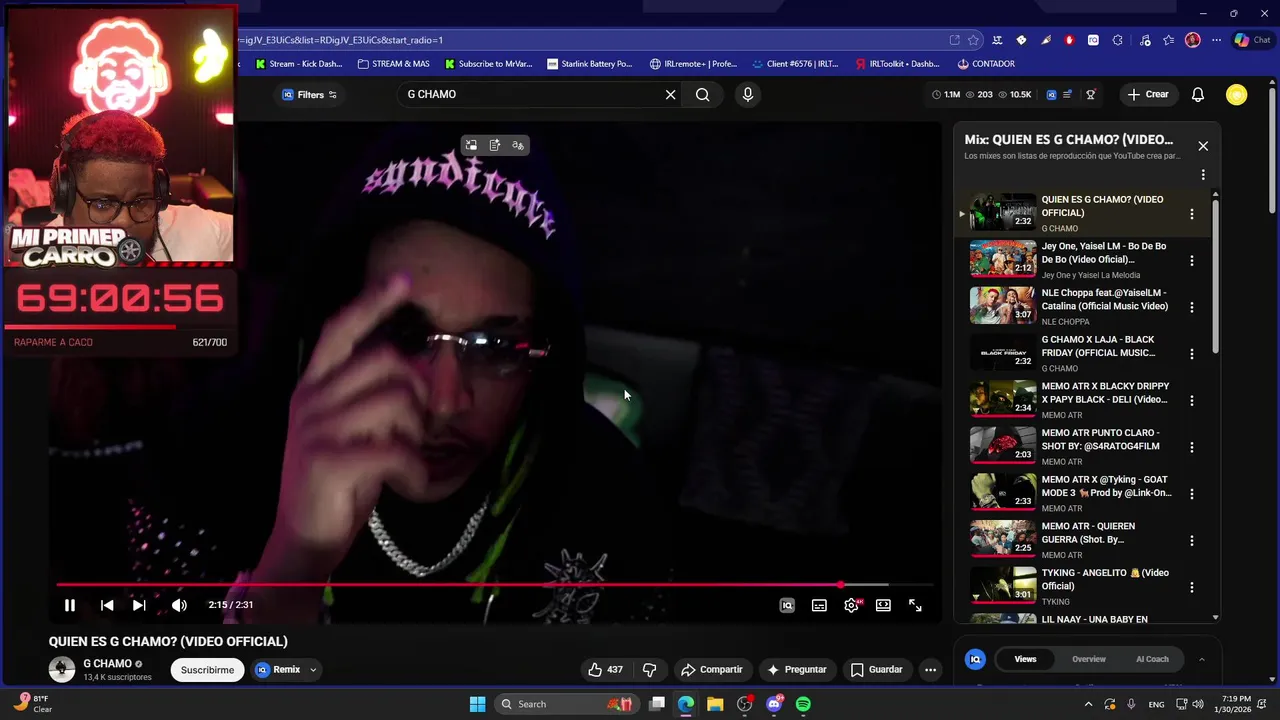Show hidden system tray icons
The width and height of the screenshot is (1280, 720).
[1088, 704]
